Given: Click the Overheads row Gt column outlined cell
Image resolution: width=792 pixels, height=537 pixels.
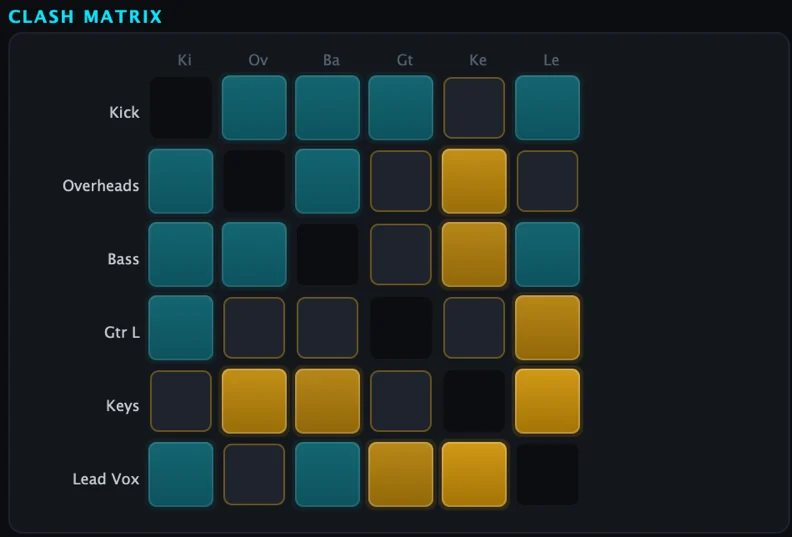Looking at the screenshot, I should 401,181.
